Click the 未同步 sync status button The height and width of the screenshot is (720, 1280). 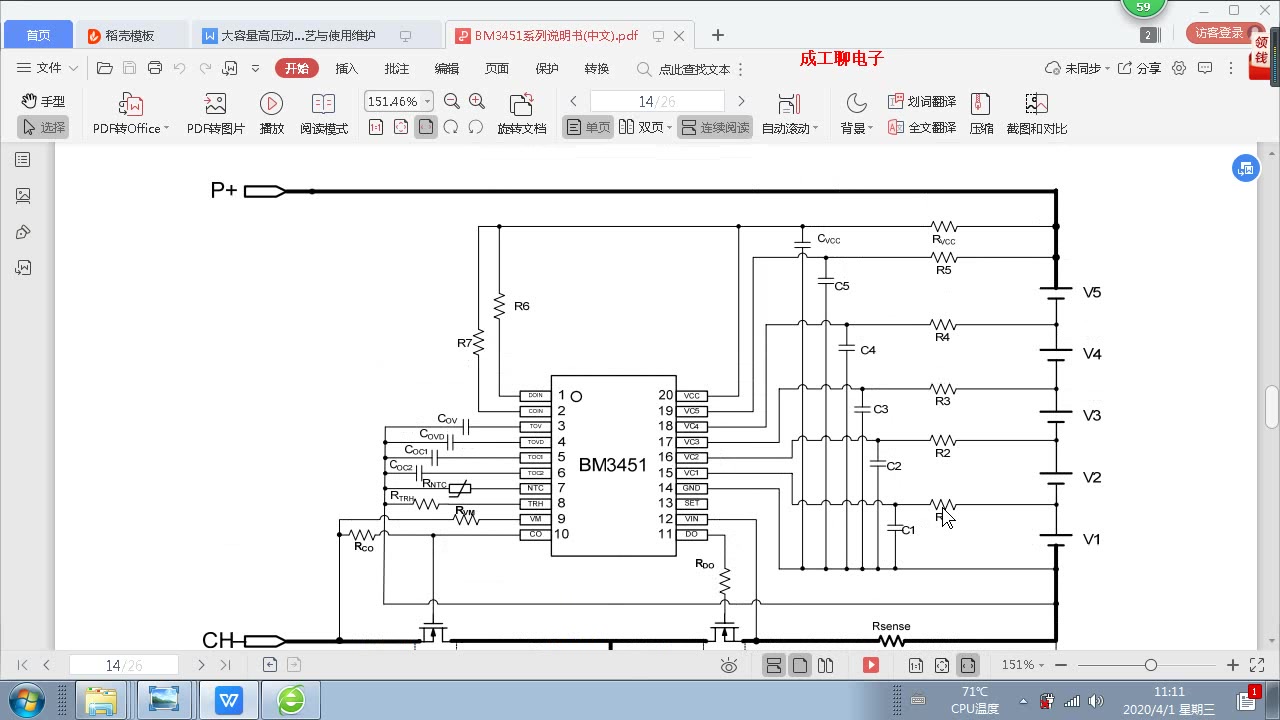[1078, 68]
